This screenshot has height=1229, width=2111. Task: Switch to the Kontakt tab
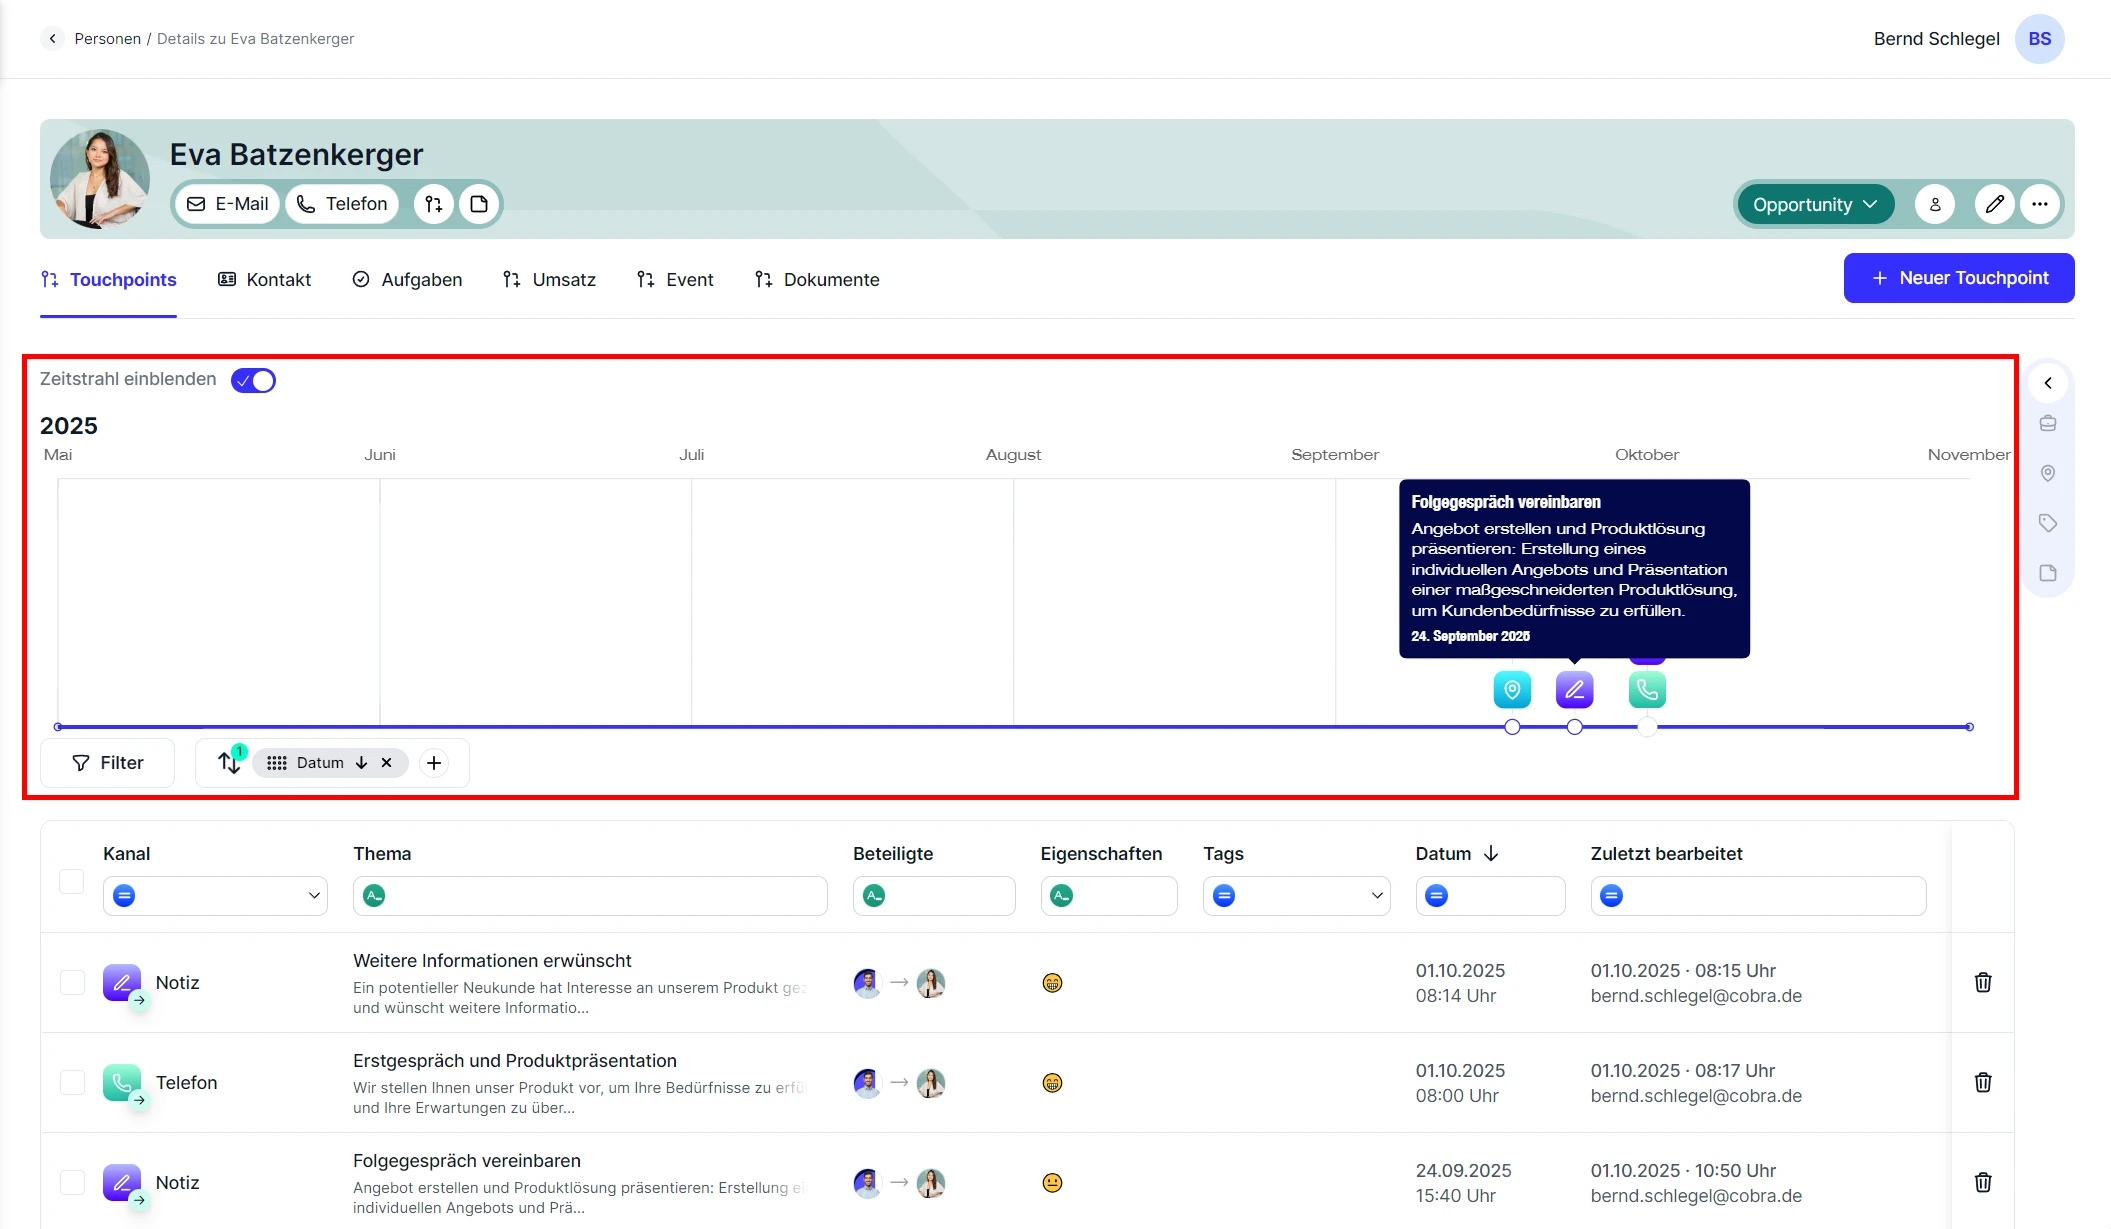264,280
